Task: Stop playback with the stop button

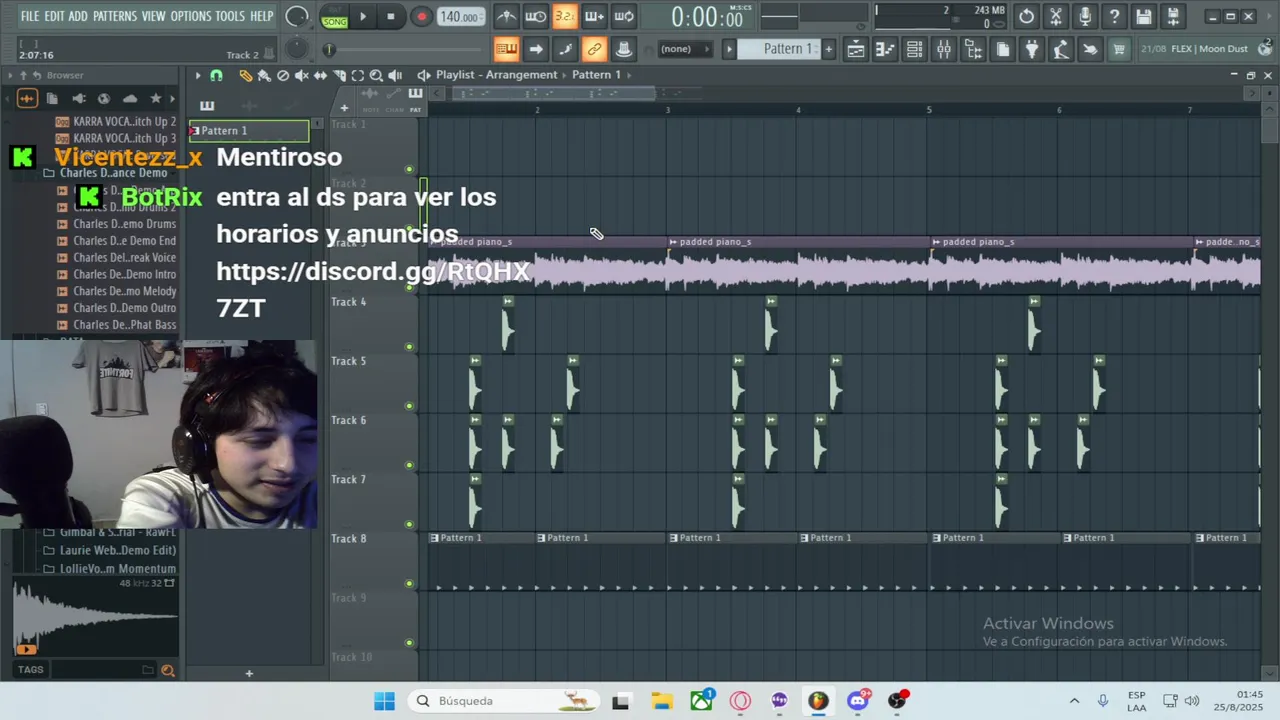Action: [391, 16]
